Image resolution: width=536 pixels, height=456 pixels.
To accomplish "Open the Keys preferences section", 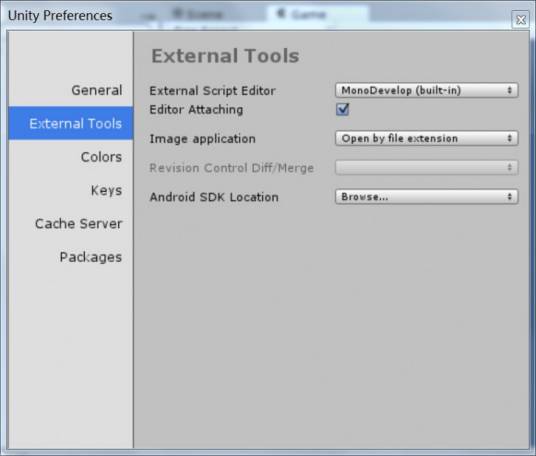I will point(106,190).
